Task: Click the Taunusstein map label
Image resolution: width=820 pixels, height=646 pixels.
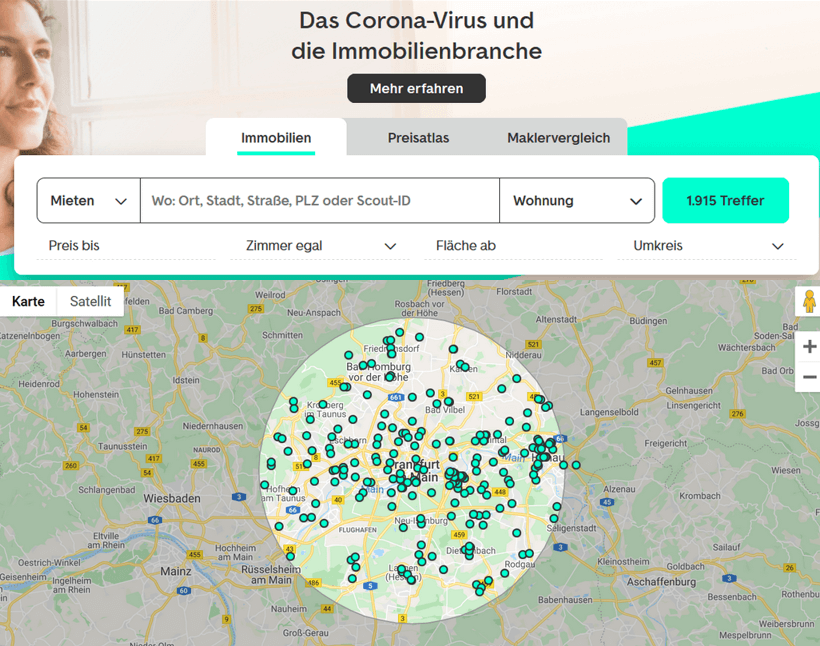Action: [122, 446]
